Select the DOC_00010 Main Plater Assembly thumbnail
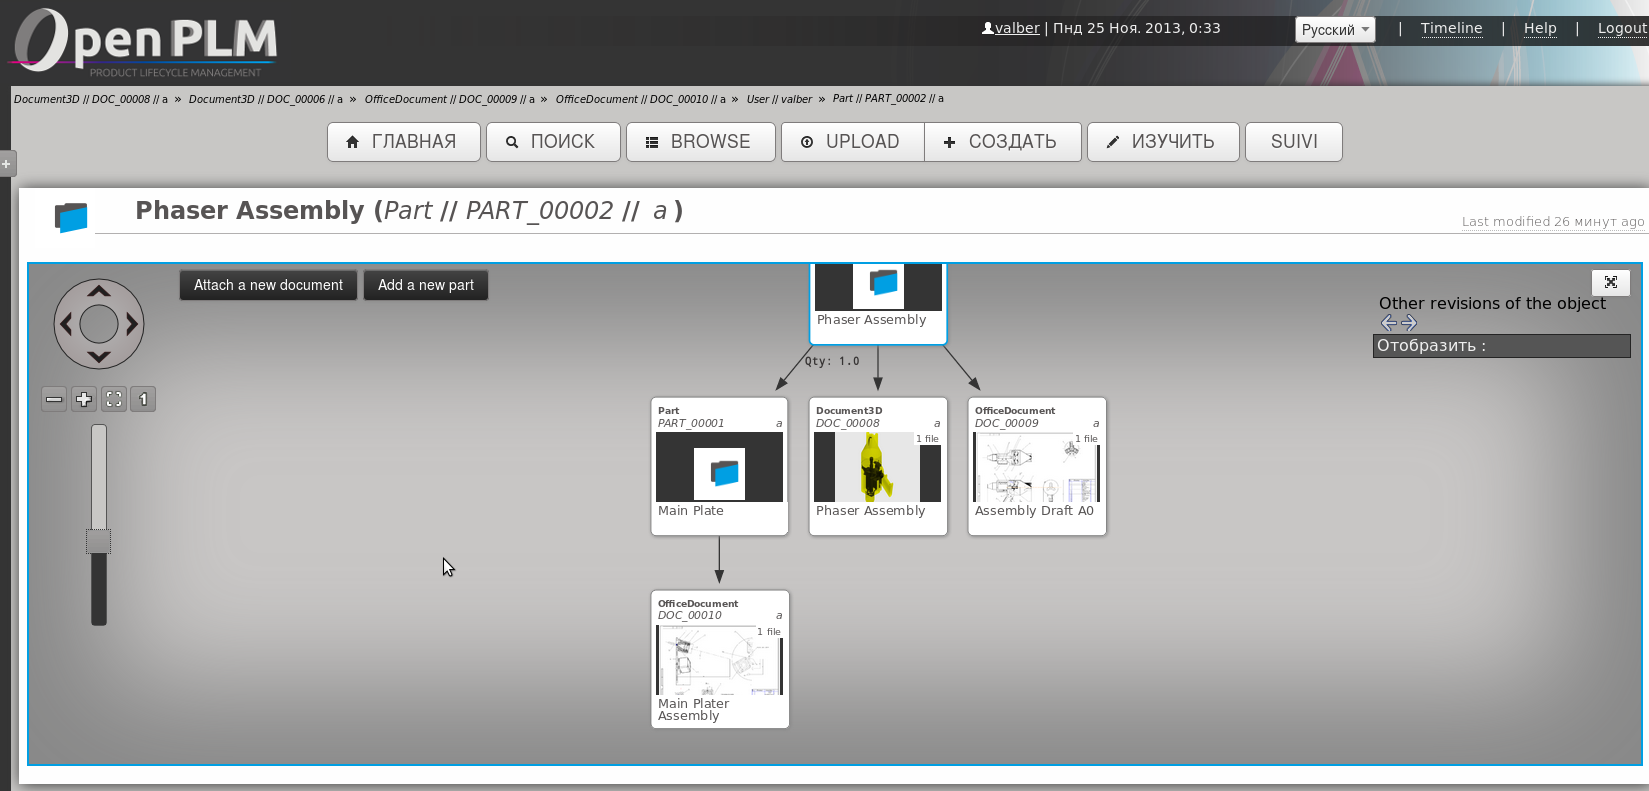 (x=719, y=660)
